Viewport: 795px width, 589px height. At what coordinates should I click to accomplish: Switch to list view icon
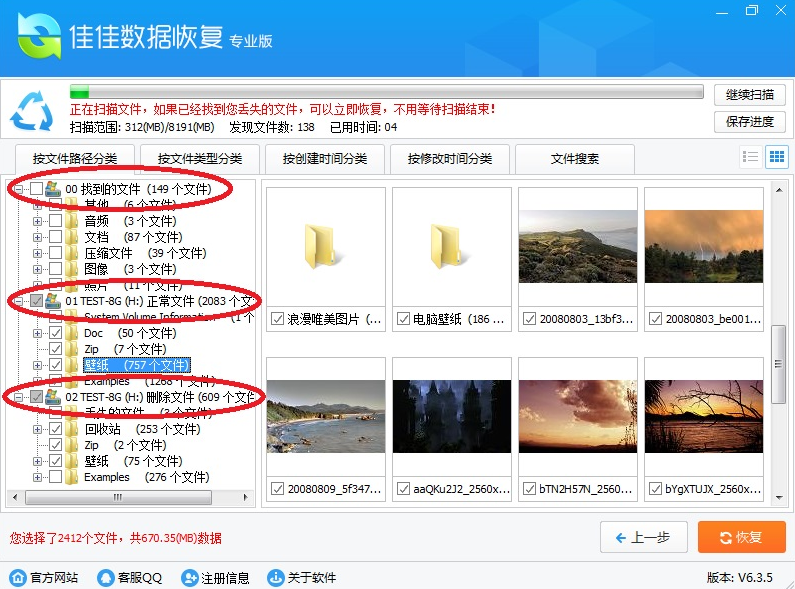(x=750, y=157)
